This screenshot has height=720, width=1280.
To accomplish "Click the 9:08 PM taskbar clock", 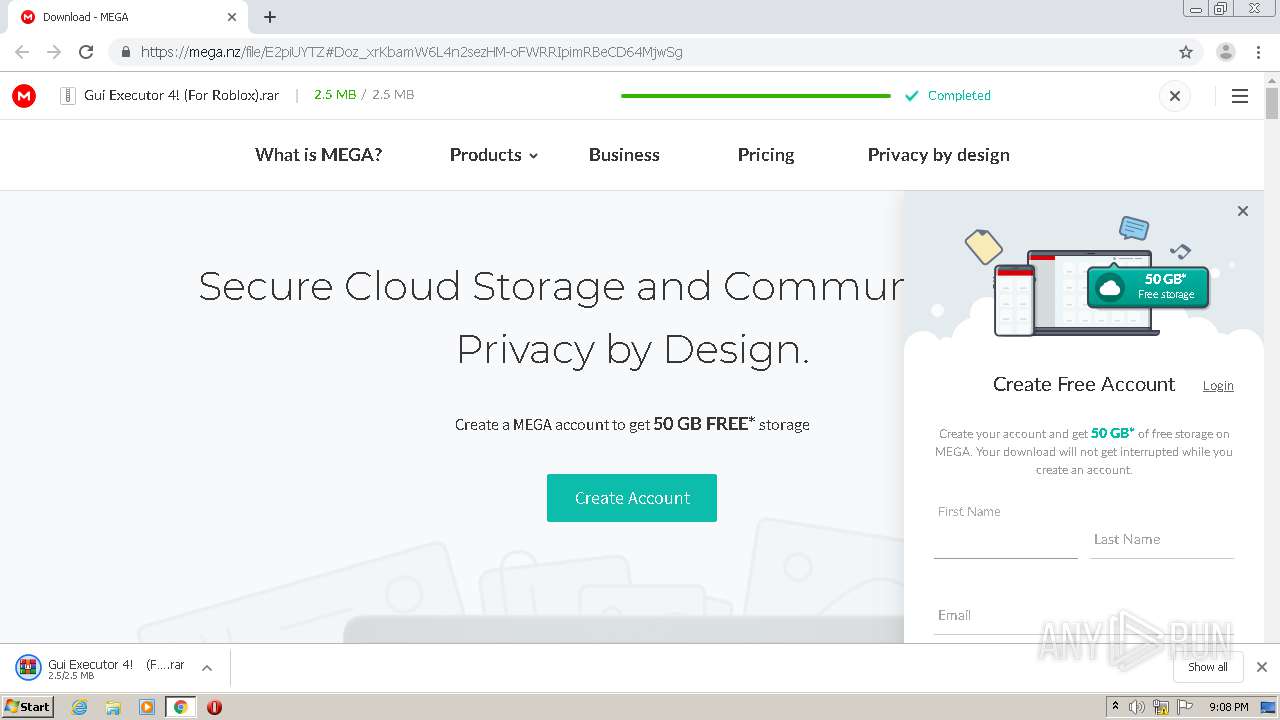I will pos(1228,707).
